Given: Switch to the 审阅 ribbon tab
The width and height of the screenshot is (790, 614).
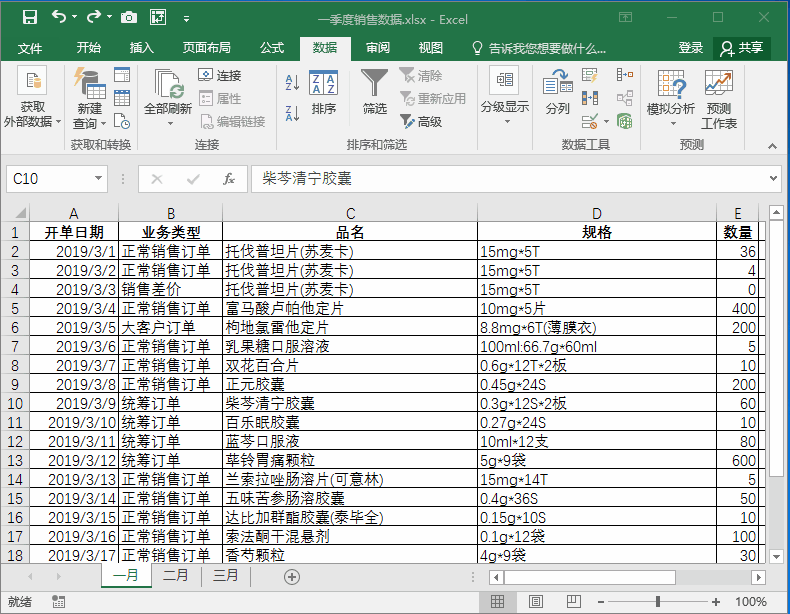Looking at the screenshot, I should [378, 48].
